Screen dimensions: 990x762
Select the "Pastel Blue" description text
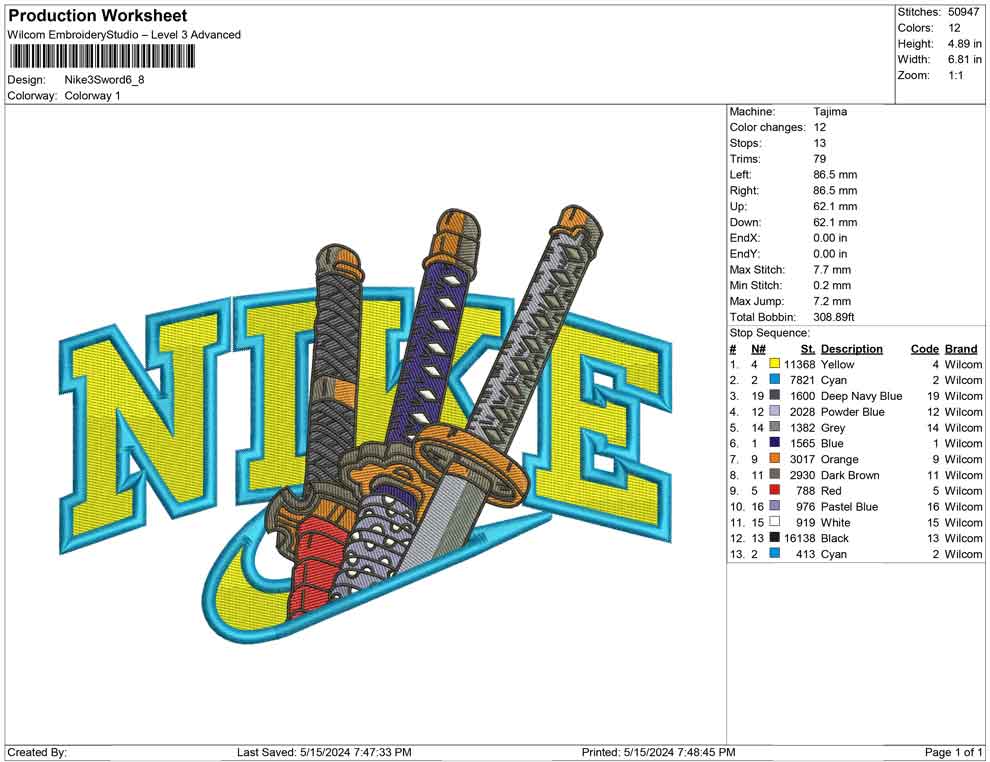[849, 506]
